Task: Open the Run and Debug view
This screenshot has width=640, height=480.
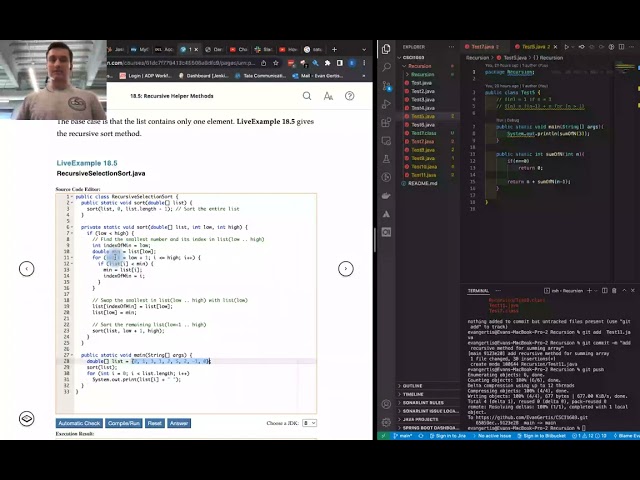Action: (386, 104)
